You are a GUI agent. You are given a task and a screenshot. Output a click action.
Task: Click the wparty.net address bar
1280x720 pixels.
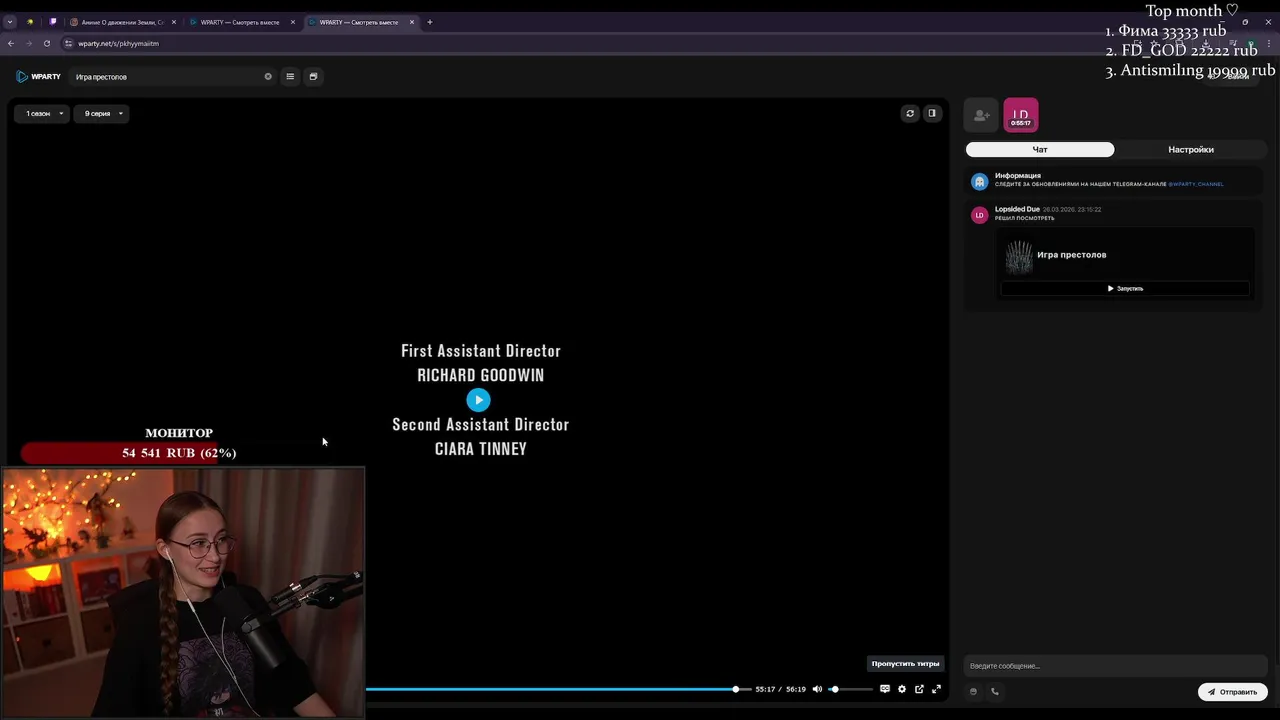tap(119, 43)
